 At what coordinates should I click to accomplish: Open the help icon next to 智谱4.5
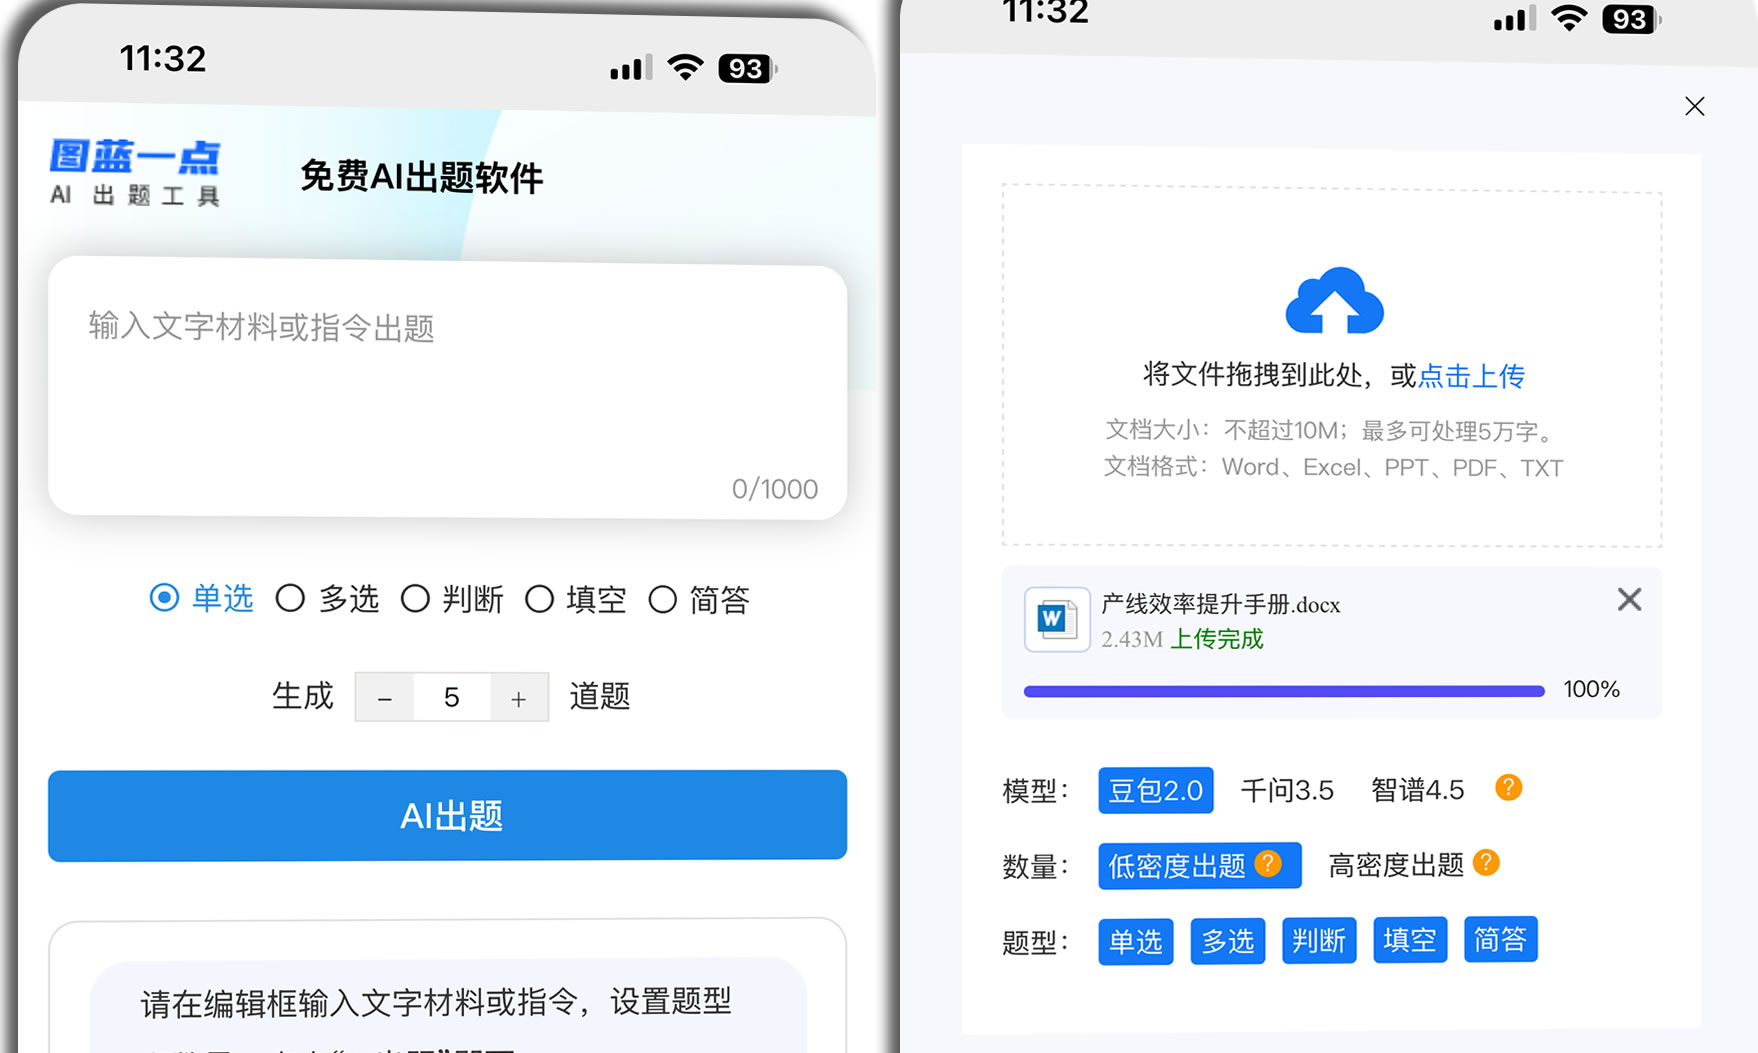[1508, 788]
